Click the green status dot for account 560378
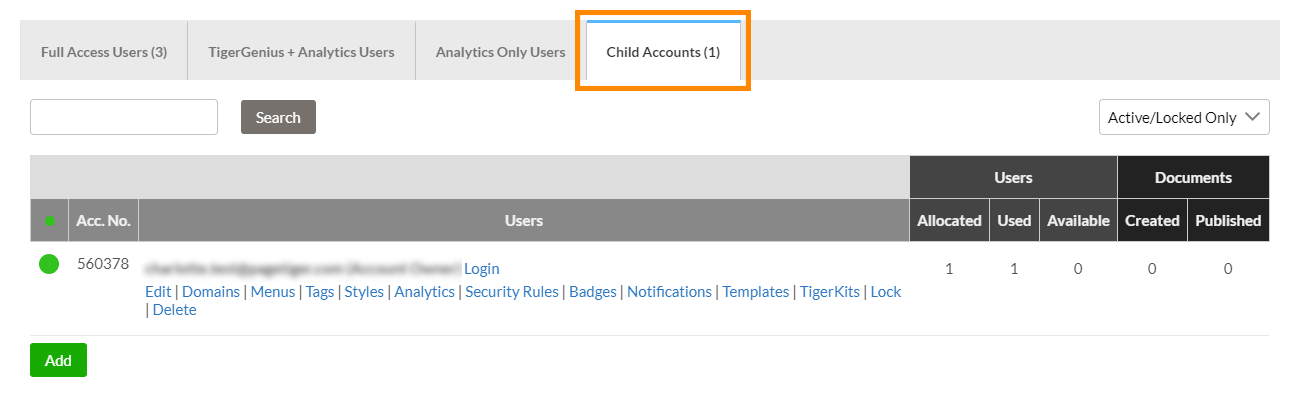Screen dimensions: 1298x401 49,265
